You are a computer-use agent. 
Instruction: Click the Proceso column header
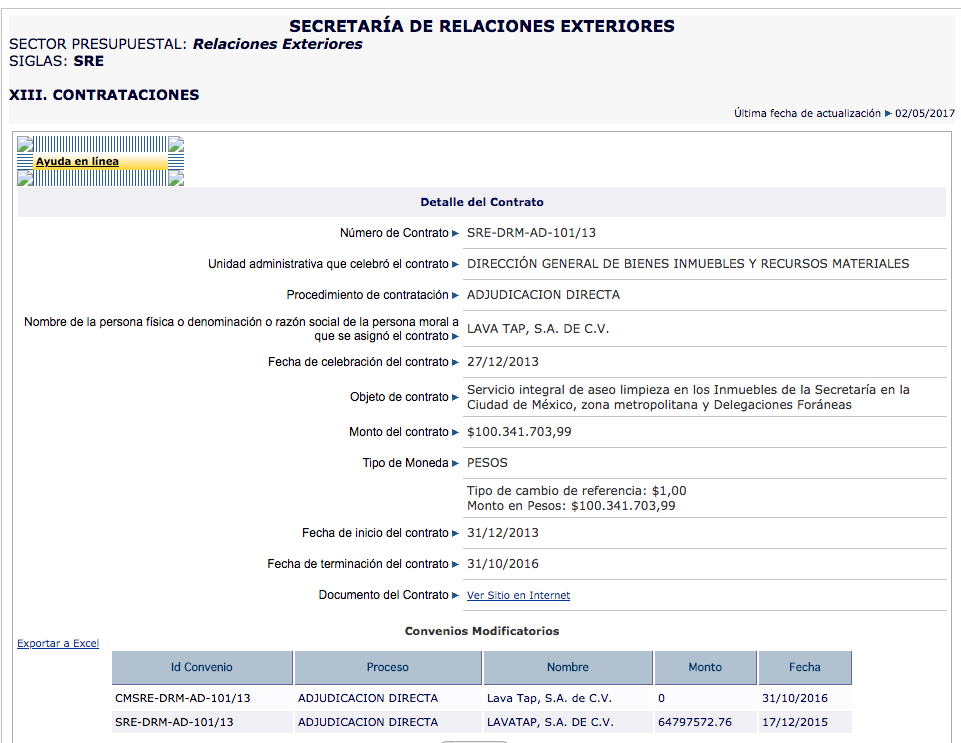[387, 667]
